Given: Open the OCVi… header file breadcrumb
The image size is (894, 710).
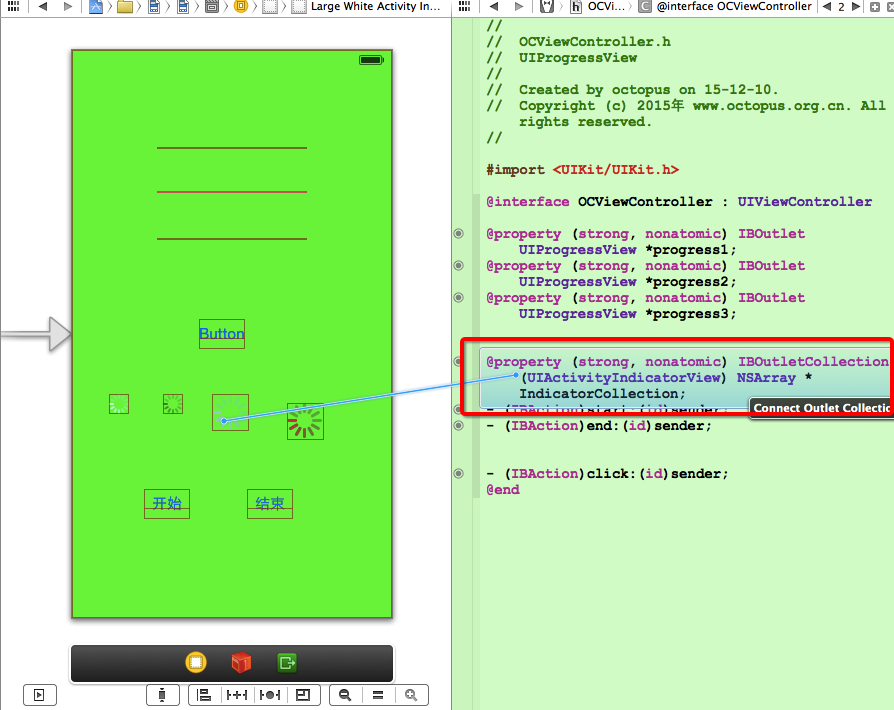Looking at the screenshot, I should point(598,7).
